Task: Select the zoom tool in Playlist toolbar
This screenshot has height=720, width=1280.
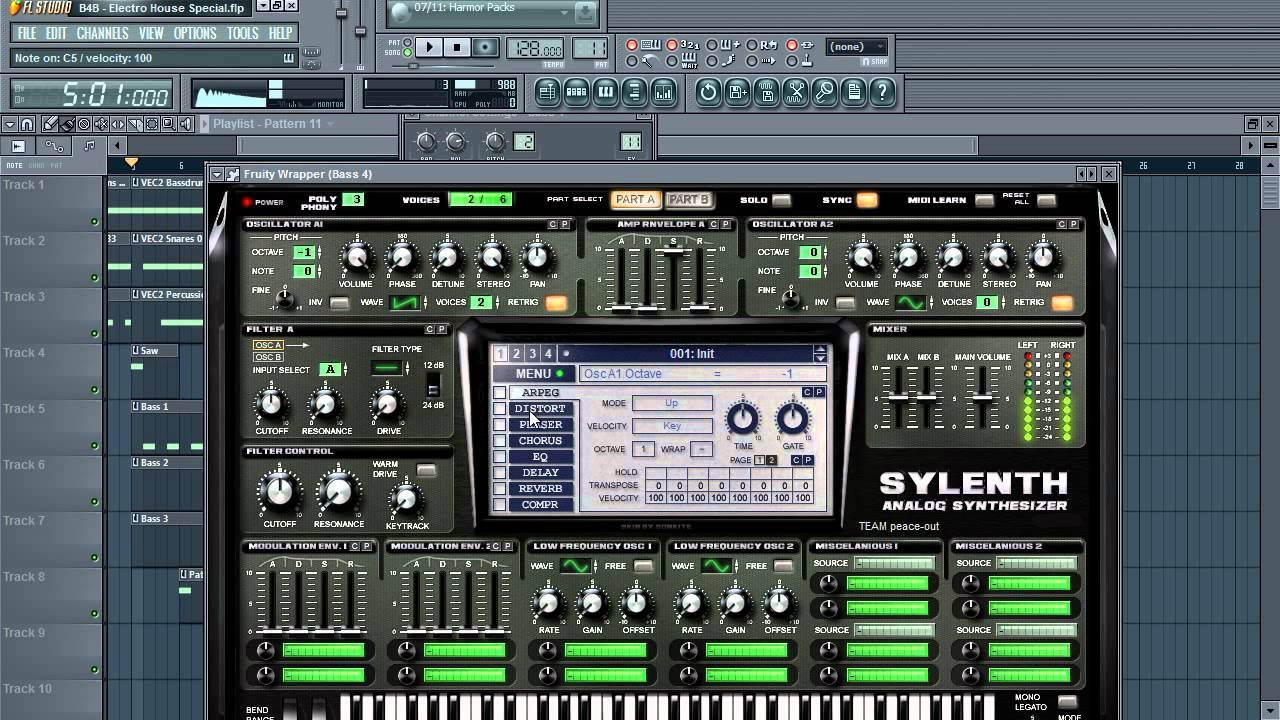Action: point(167,124)
